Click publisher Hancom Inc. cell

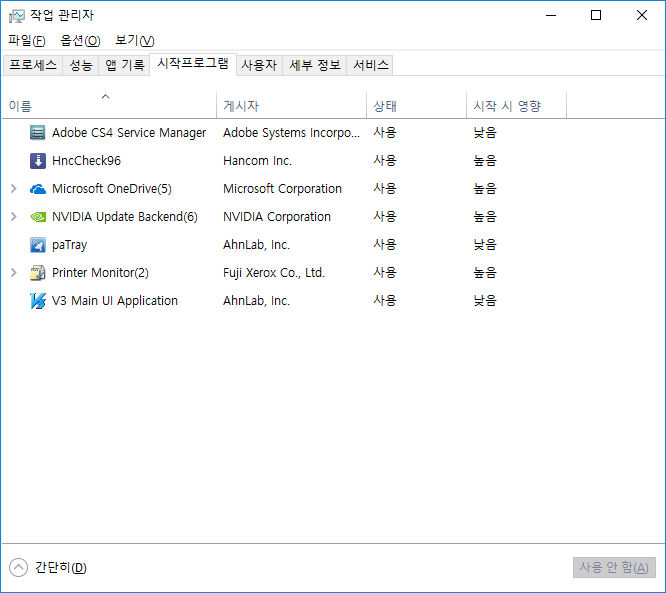point(257,161)
